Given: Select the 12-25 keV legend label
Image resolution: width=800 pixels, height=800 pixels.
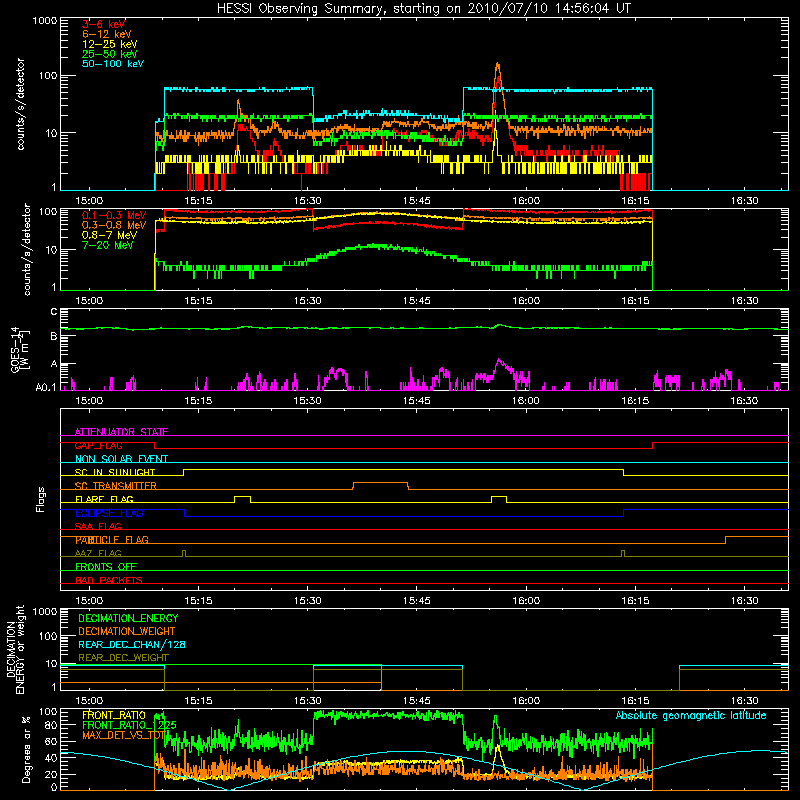Looking at the screenshot, I should tap(110, 44).
